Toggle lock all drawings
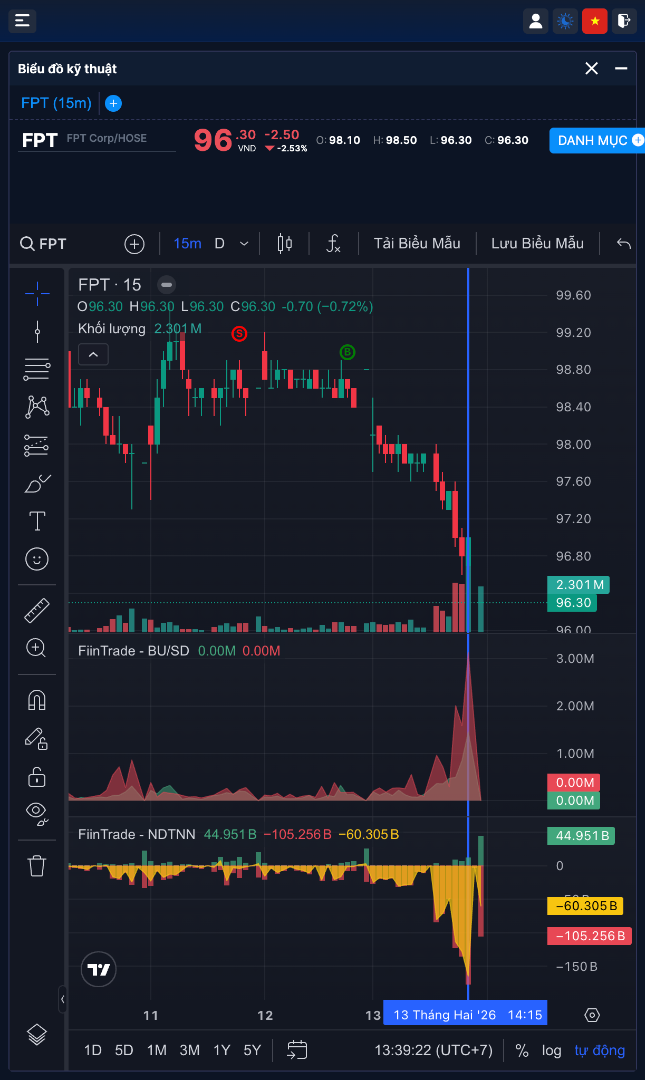The image size is (645, 1080). tap(37, 777)
